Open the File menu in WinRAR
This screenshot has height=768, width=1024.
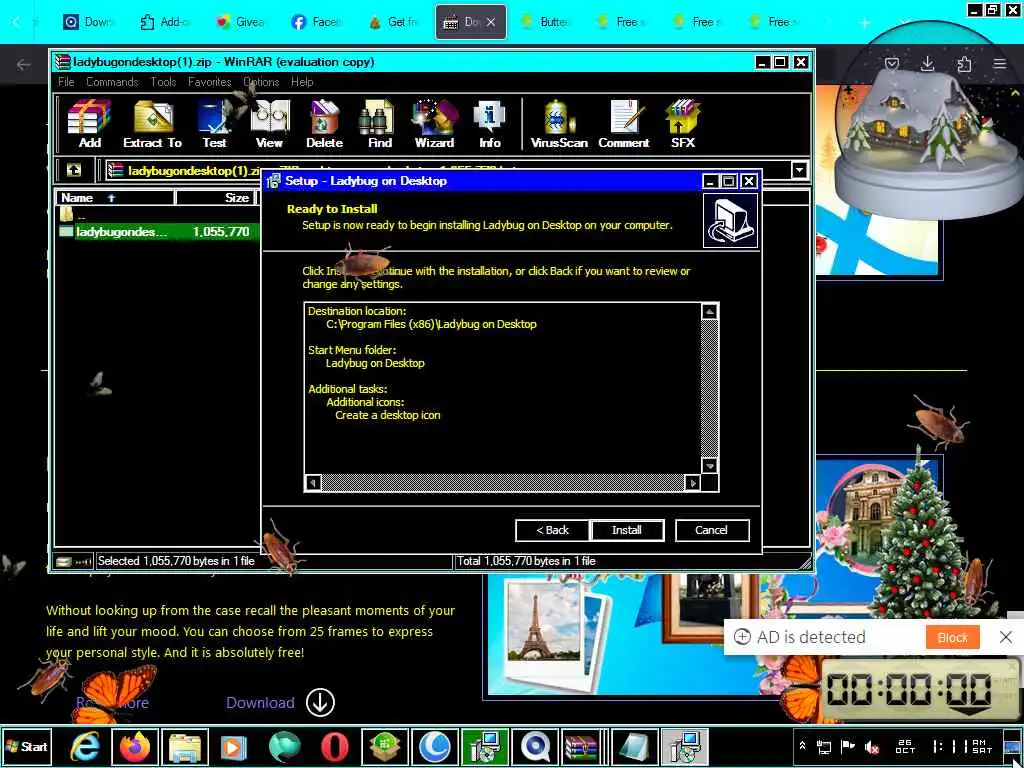pyautogui.click(x=66, y=82)
